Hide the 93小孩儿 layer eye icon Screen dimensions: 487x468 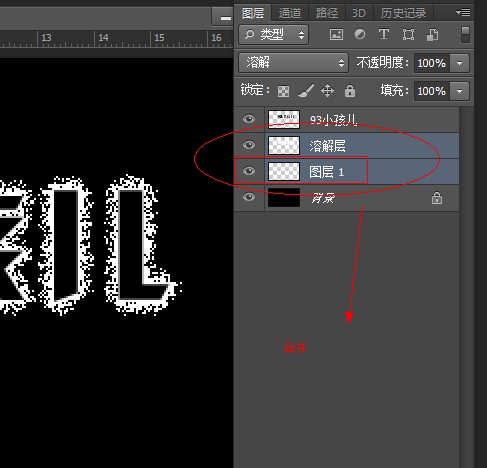point(249,119)
